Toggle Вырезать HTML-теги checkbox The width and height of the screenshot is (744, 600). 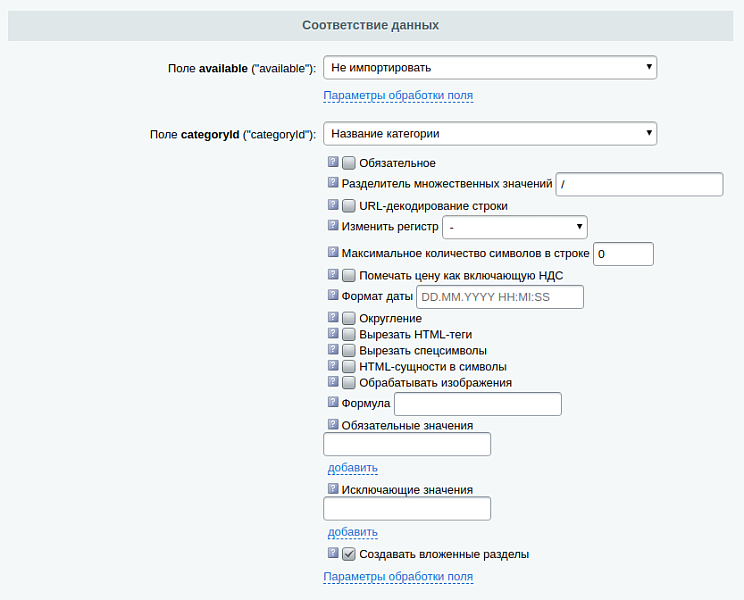[x=349, y=335]
